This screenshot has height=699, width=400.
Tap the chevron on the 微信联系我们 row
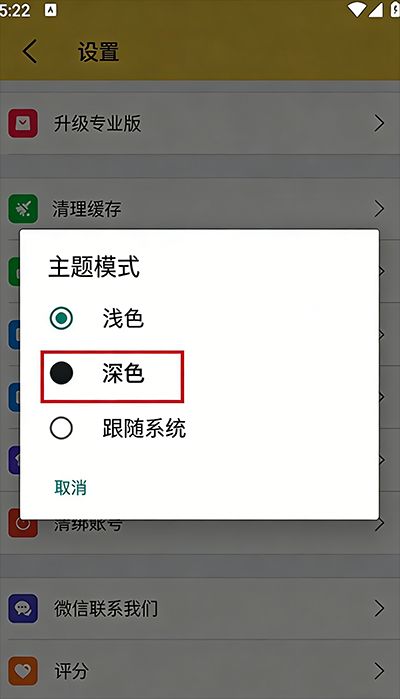pyautogui.click(x=379, y=608)
